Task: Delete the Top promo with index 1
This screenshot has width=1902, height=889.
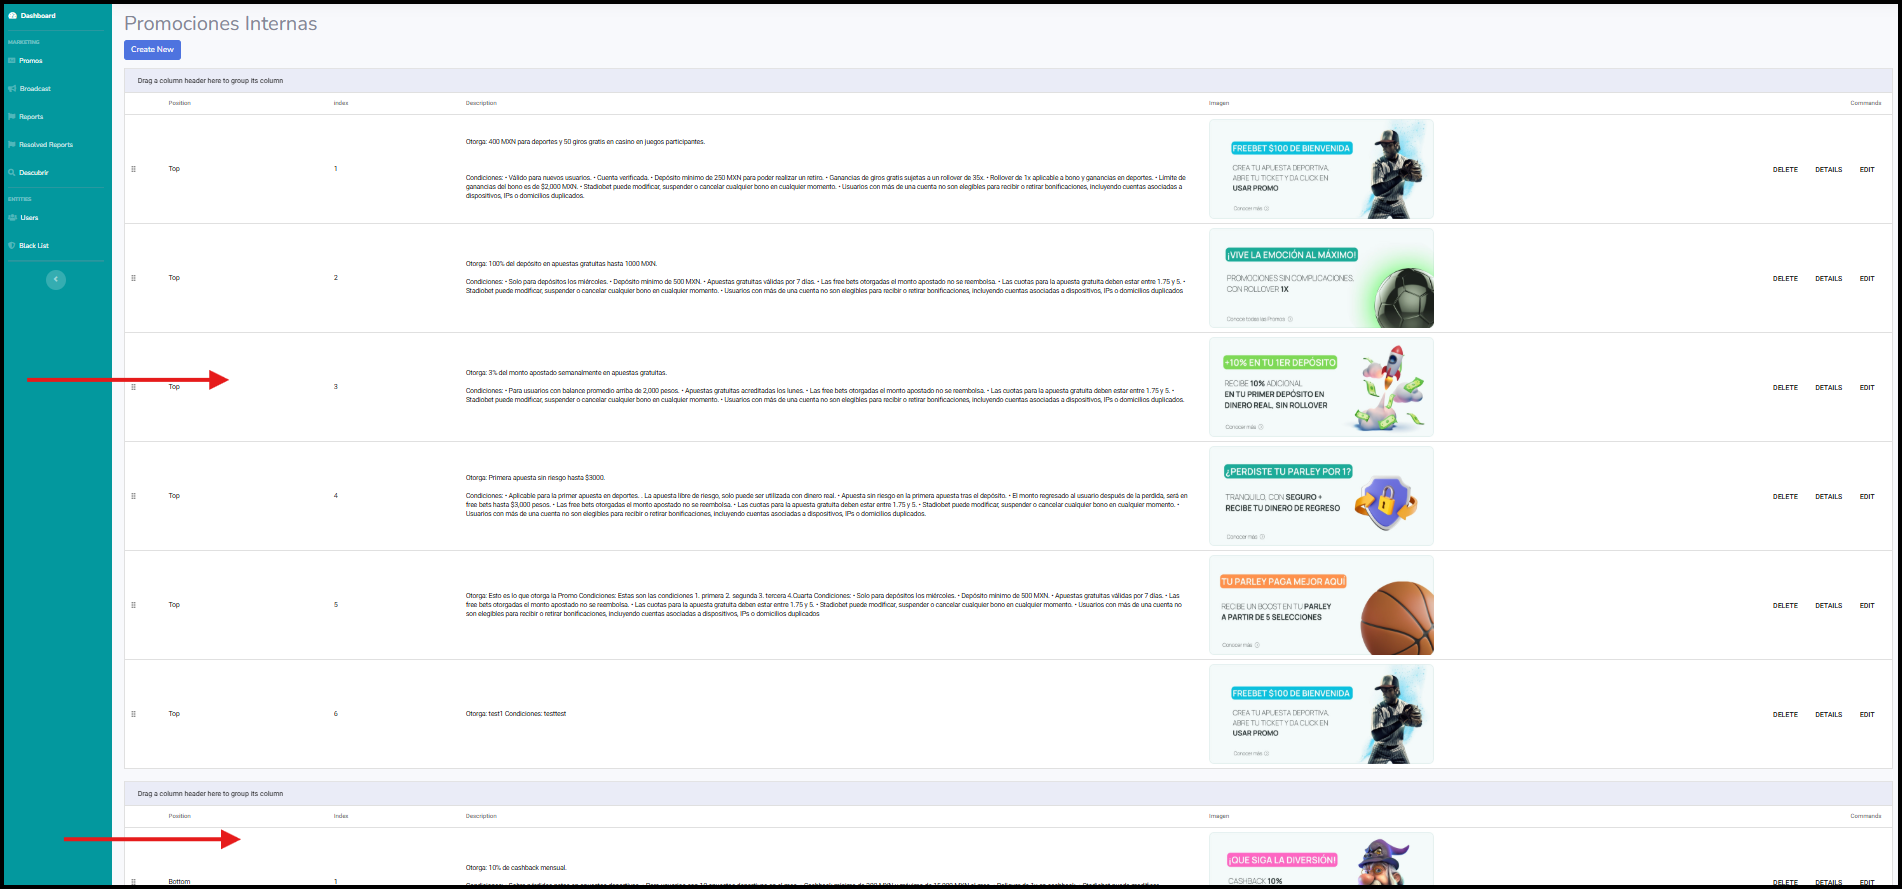Action: [1785, 170]
